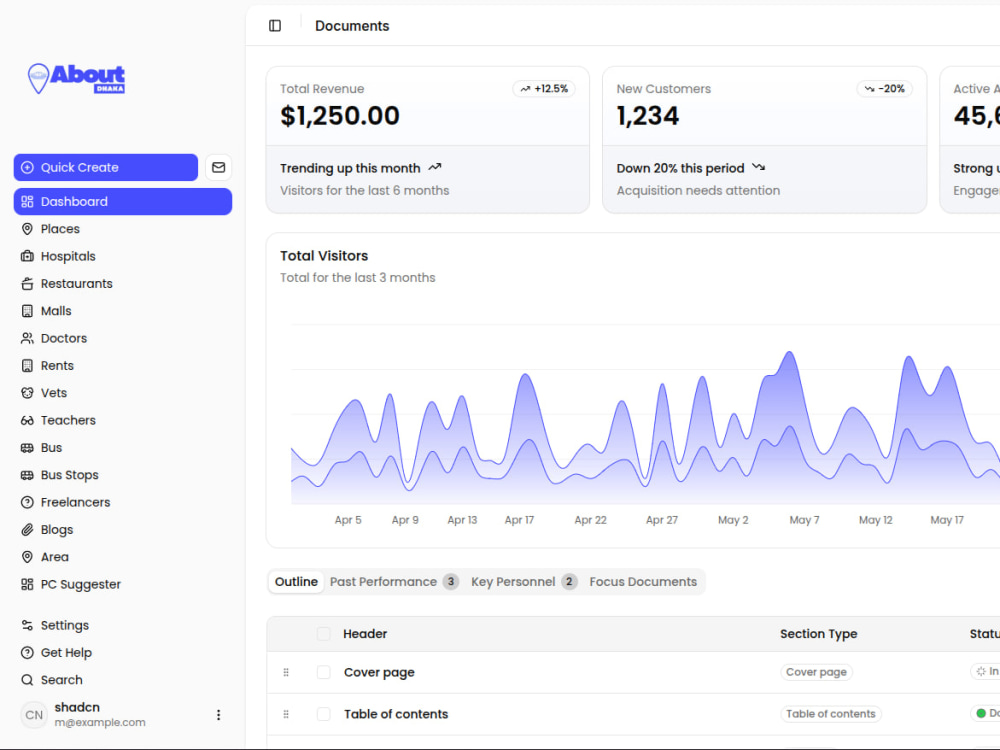Open user menu three-dots for shadcn
Screen dimensions: 1000x750
coord(219,715)
